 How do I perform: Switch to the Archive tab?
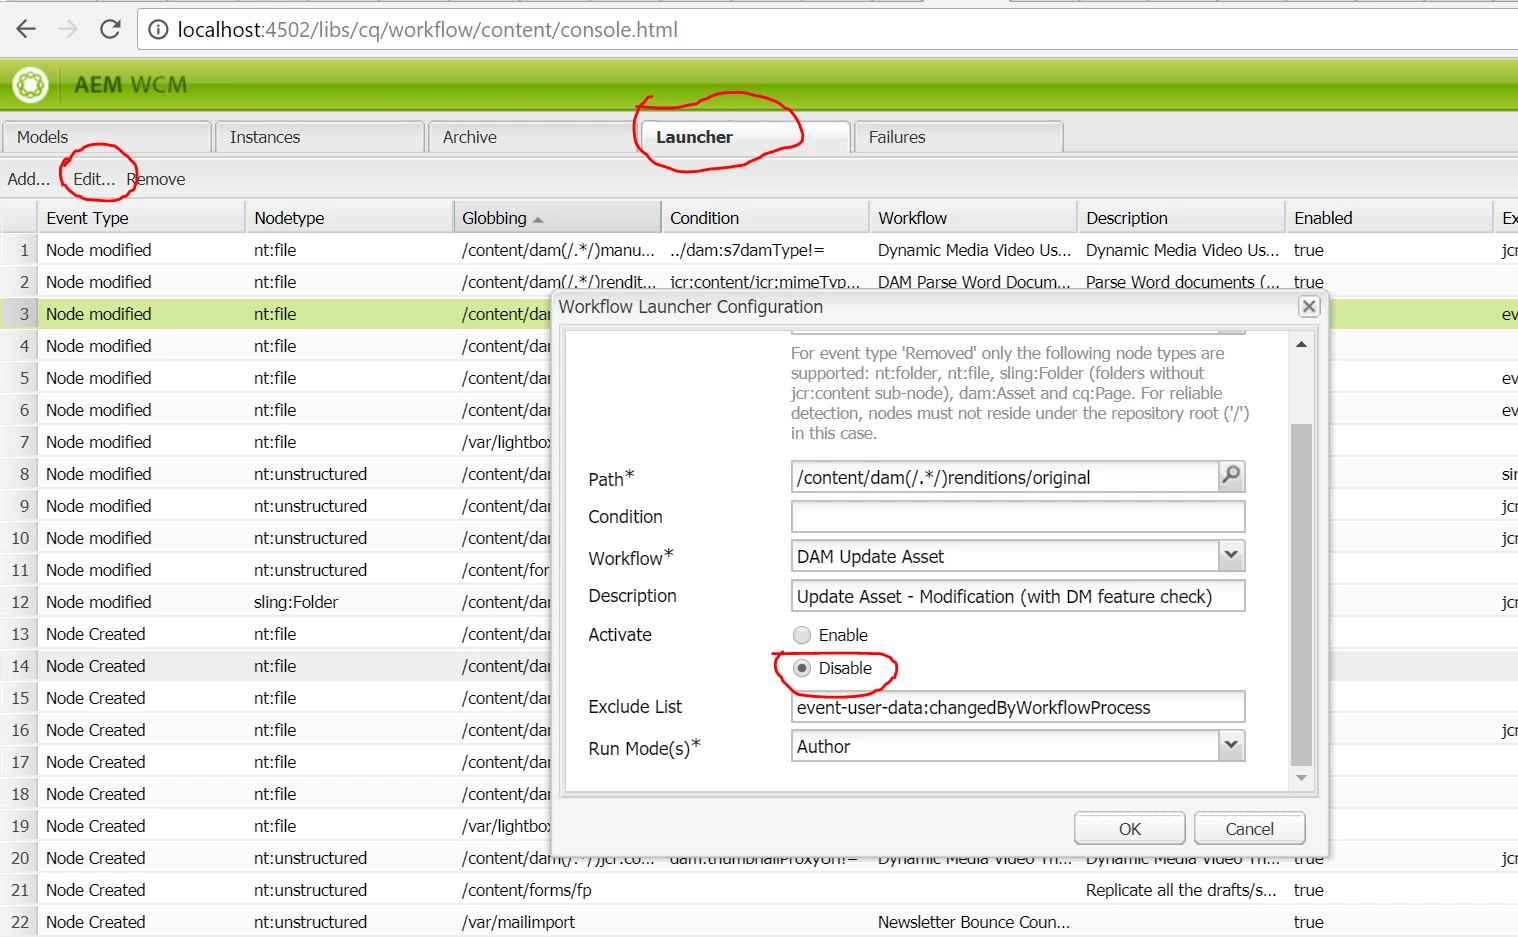(x=533, y=137)
